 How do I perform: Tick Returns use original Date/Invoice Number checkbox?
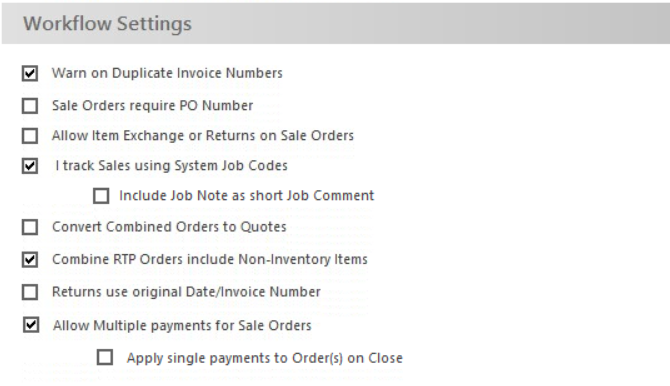(x=30, y=292)
